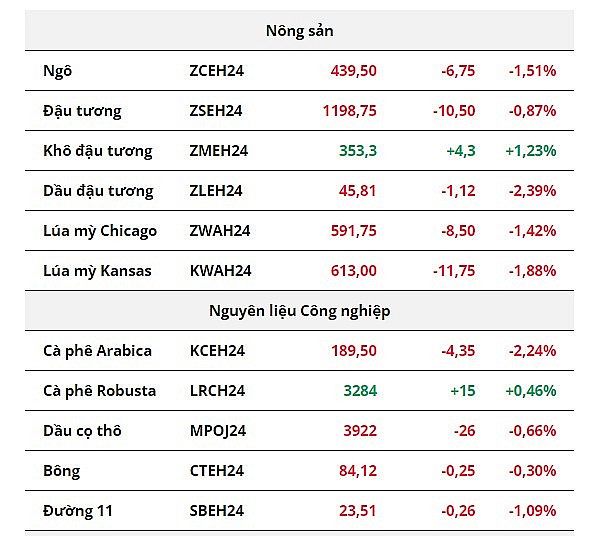Image resolution: width=611 pixels, height=536 pixels.
Task: Select the LRCH24 contract symbol
Action: [217, 391]
